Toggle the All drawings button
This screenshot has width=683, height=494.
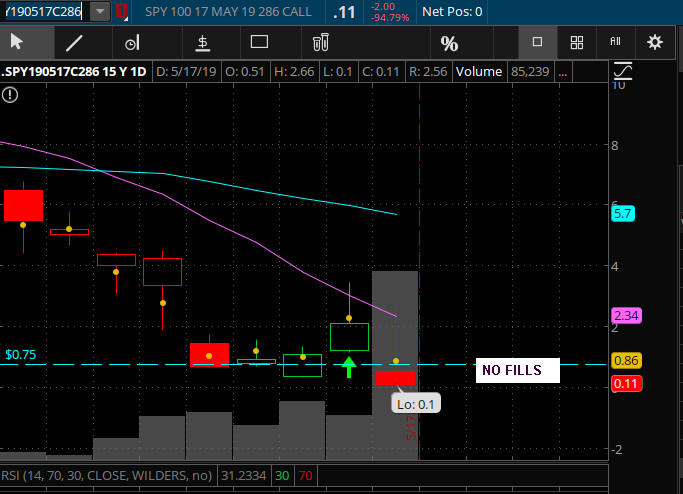click(x=615, y=42)
